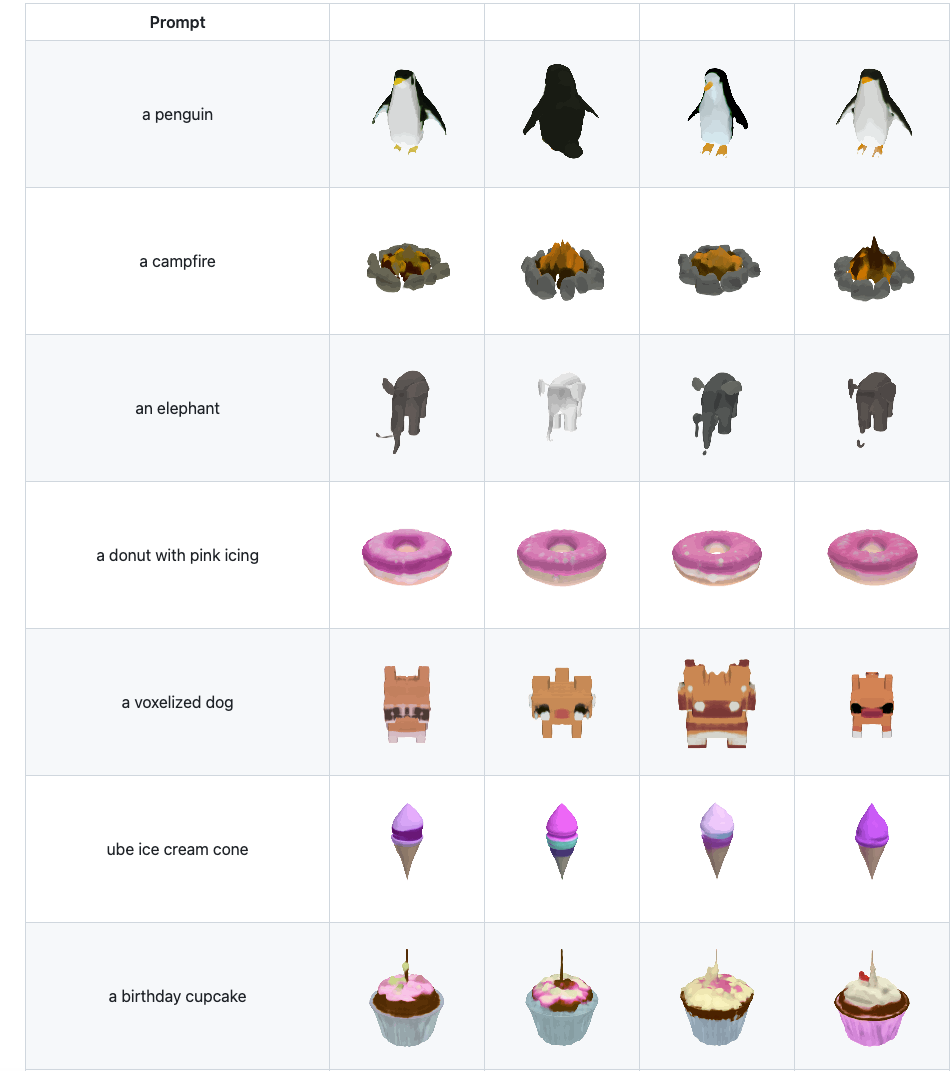Open the first pink donut image
Viewport: 950px width, 1071px height.
[406, 557]
